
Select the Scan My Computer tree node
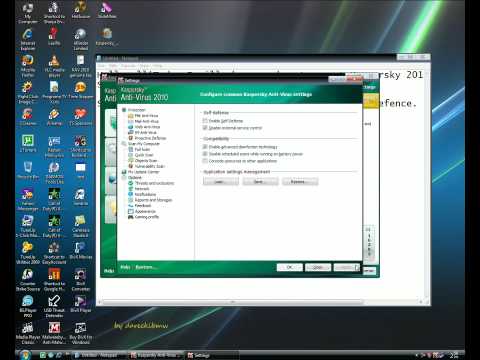[144, 144]
